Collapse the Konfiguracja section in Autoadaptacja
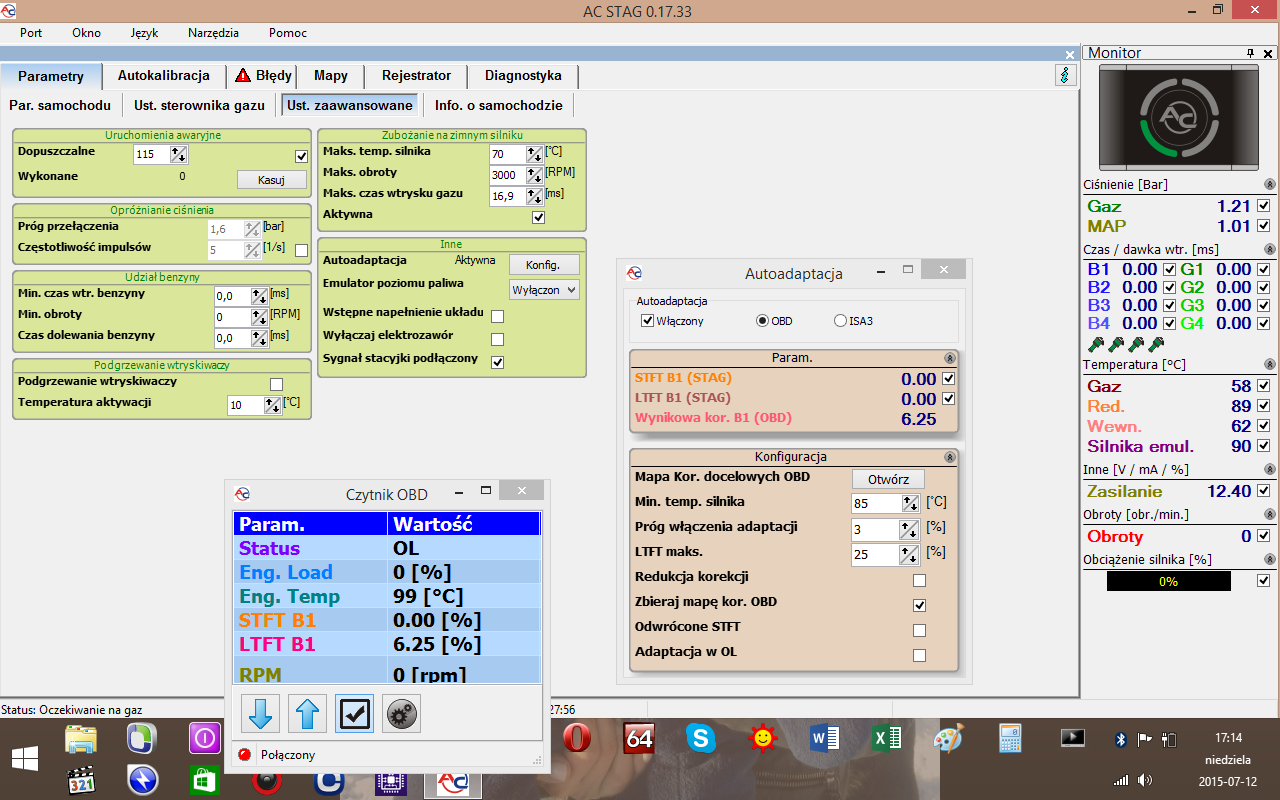This screenshot has height=800, width=1280. click(x=948, y=457)
